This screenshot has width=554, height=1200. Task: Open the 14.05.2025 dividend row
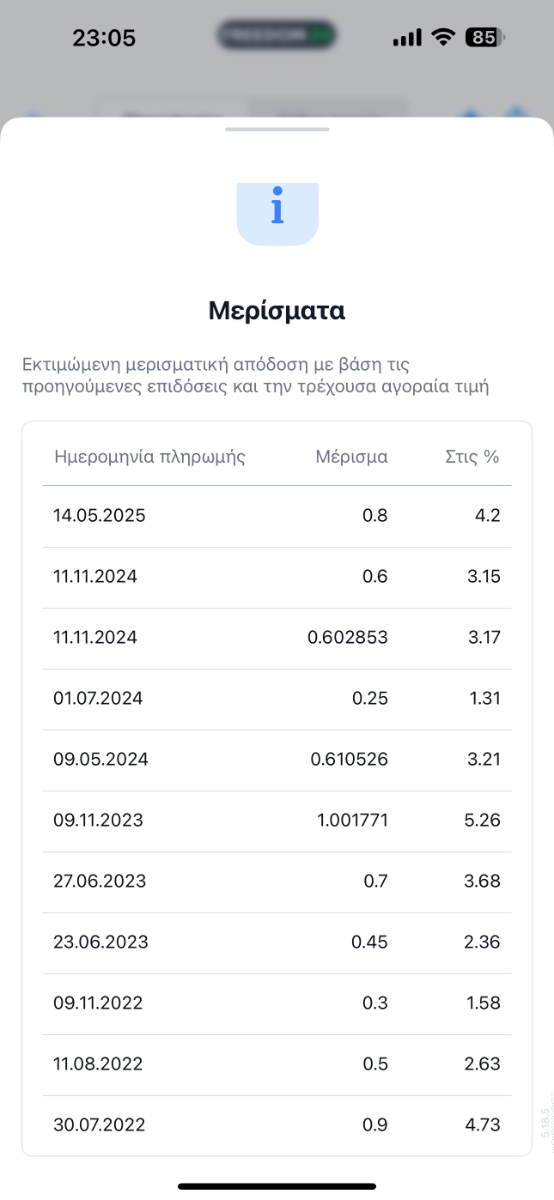(277, 517)
